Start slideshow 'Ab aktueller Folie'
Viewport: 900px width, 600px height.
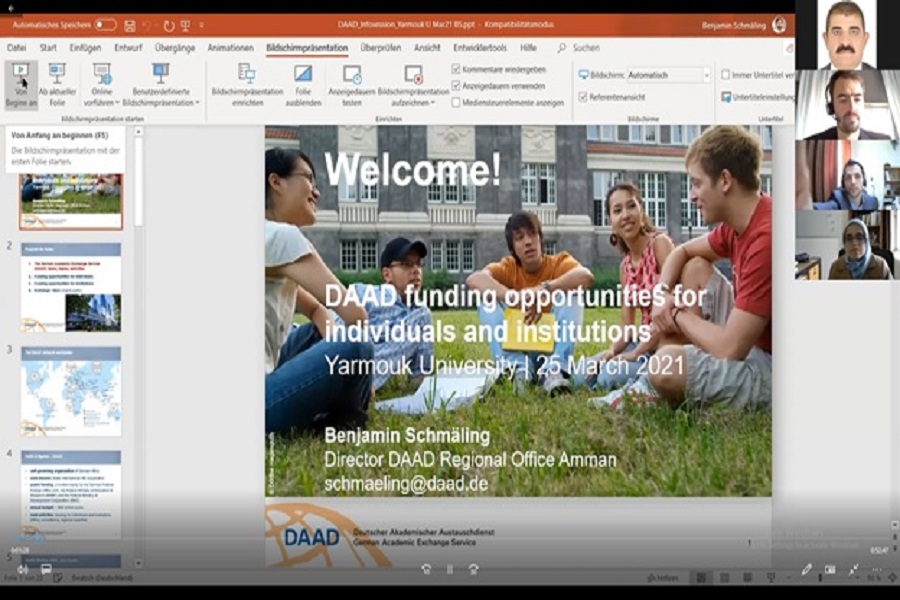(57, 85)
